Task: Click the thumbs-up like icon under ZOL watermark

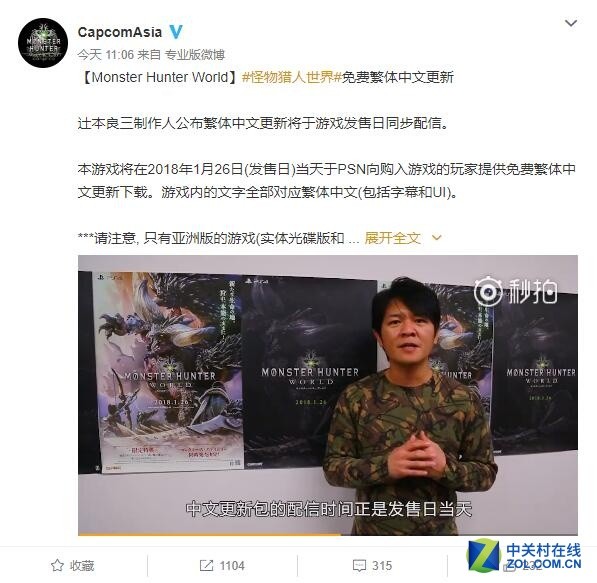Action: [x=509, y=567]
